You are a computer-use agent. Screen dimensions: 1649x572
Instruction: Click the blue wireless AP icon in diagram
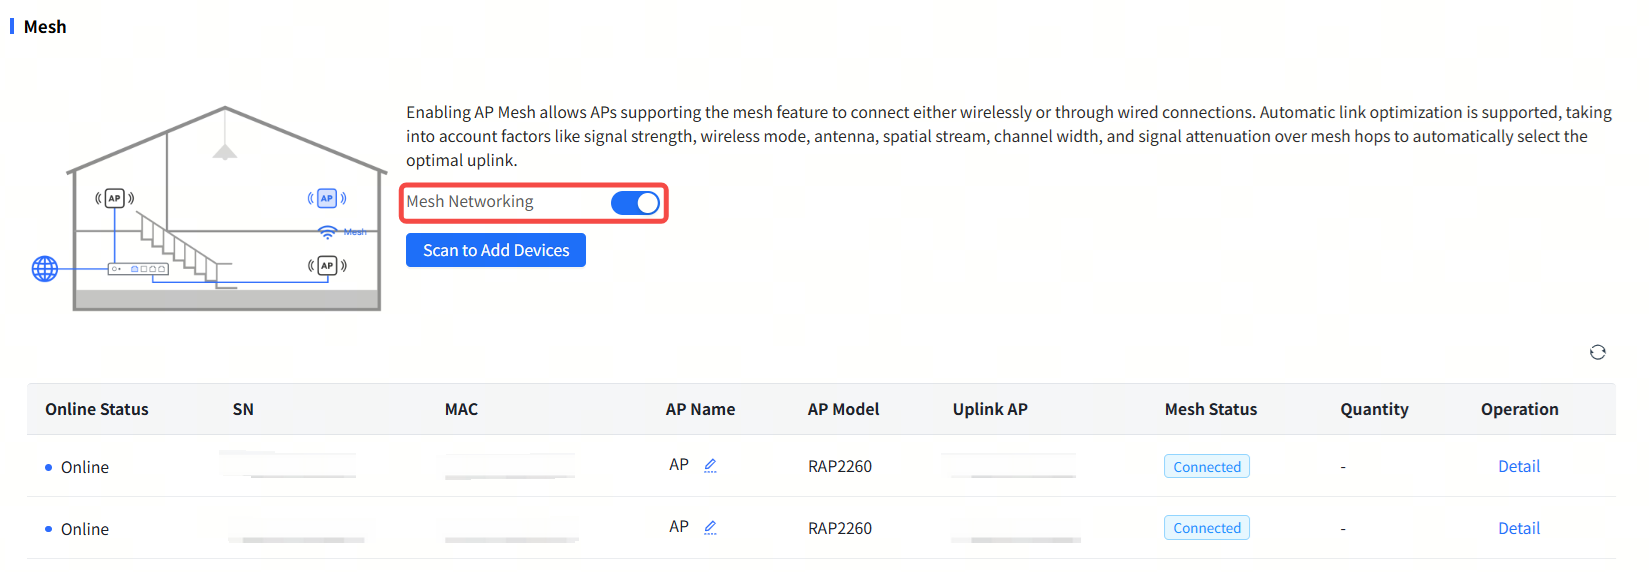tap(327, 198)
